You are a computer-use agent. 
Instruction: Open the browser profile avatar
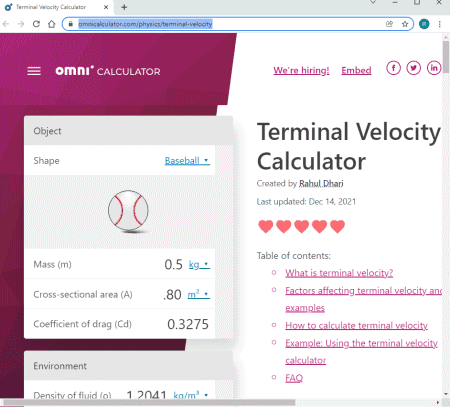[424, 24]
